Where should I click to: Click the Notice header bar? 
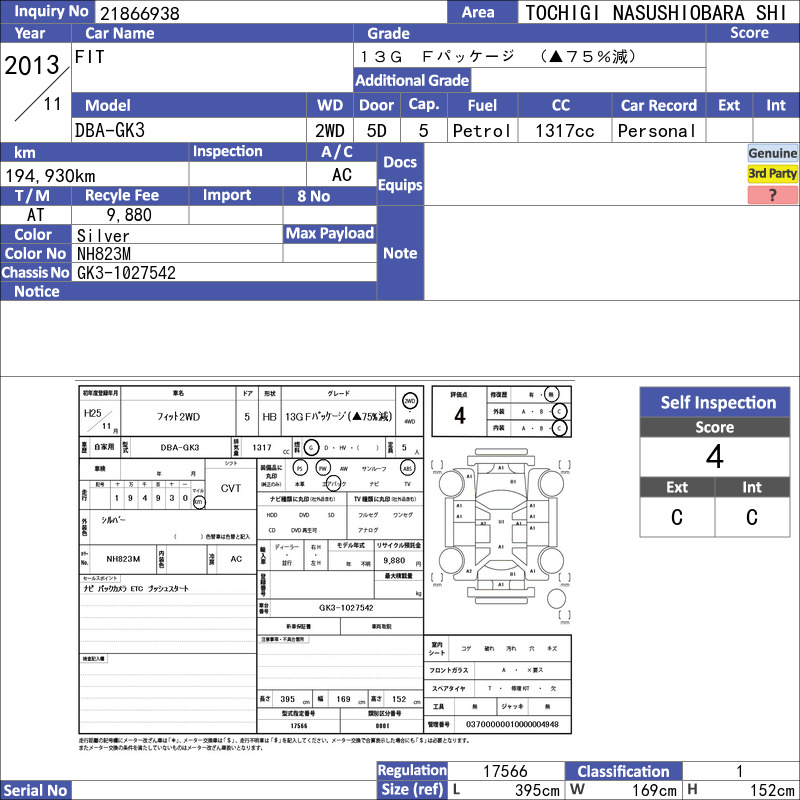coord(188,291)
